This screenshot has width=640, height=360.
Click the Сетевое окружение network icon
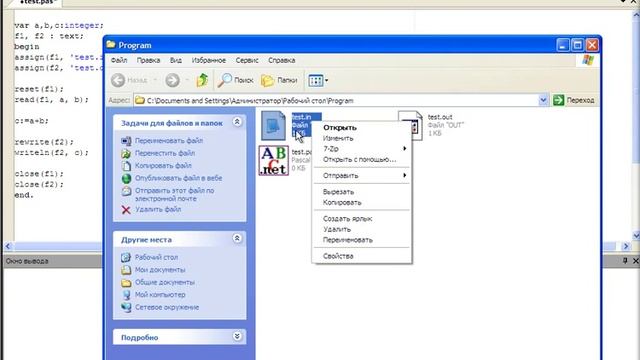pyautogui.click(x=127, y=307)
